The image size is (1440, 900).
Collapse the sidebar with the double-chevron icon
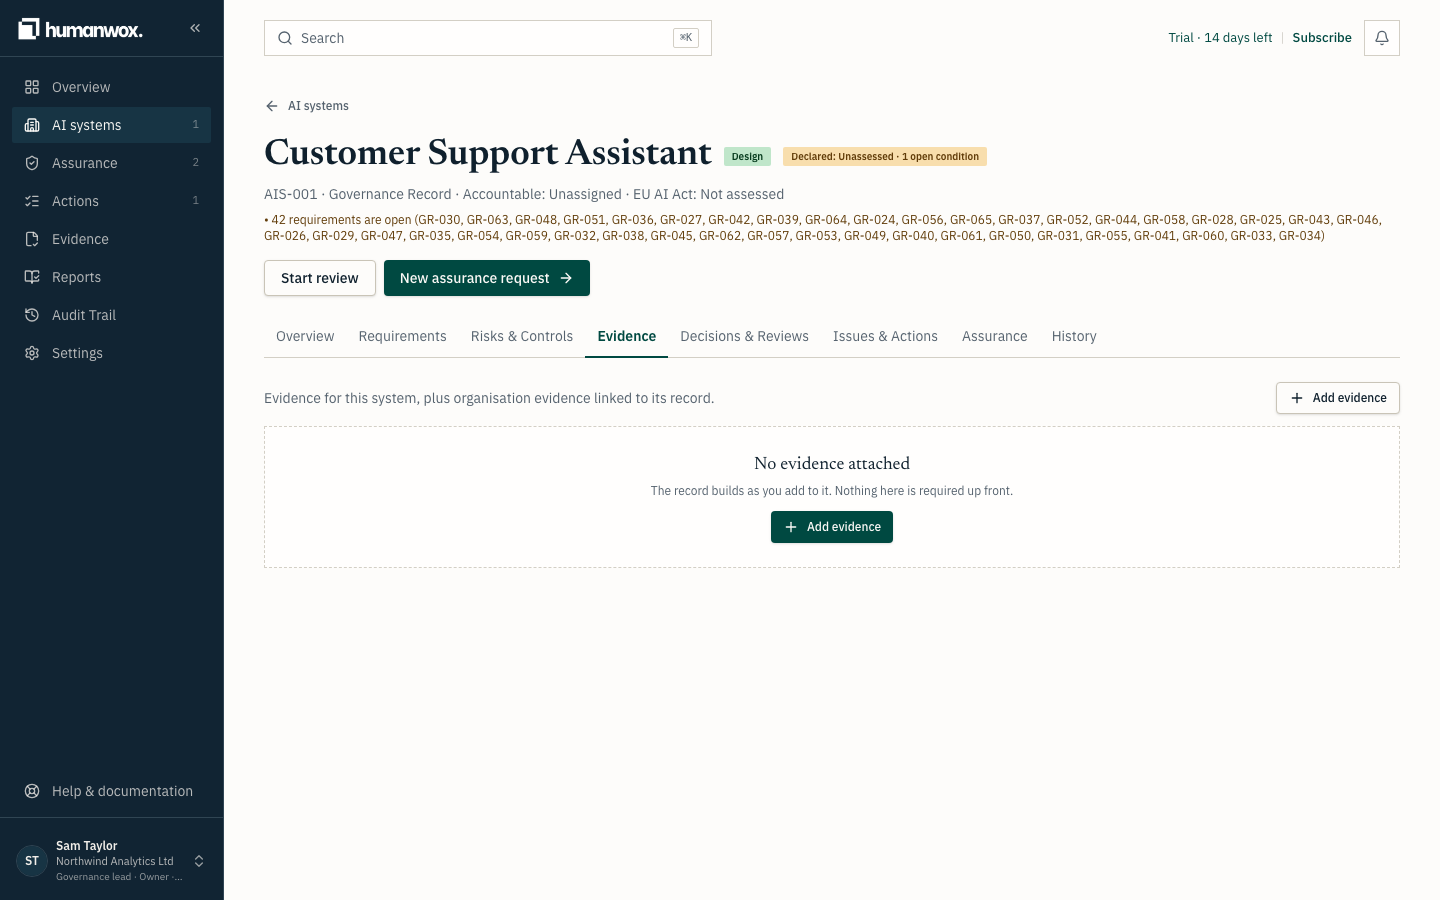click(x=195, y=28)
